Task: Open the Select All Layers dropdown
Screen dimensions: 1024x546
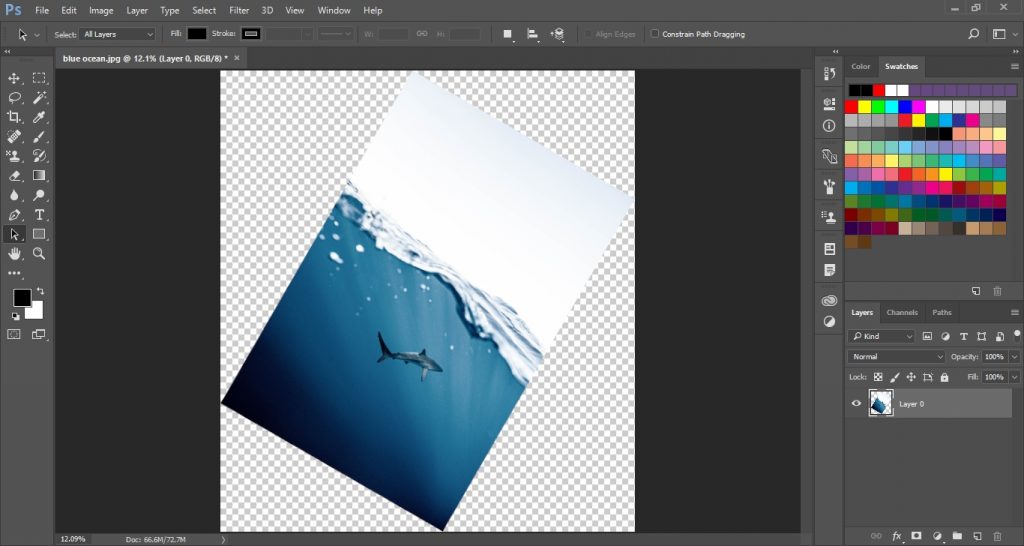Action: pyautogui.click(x=118, y=34)
